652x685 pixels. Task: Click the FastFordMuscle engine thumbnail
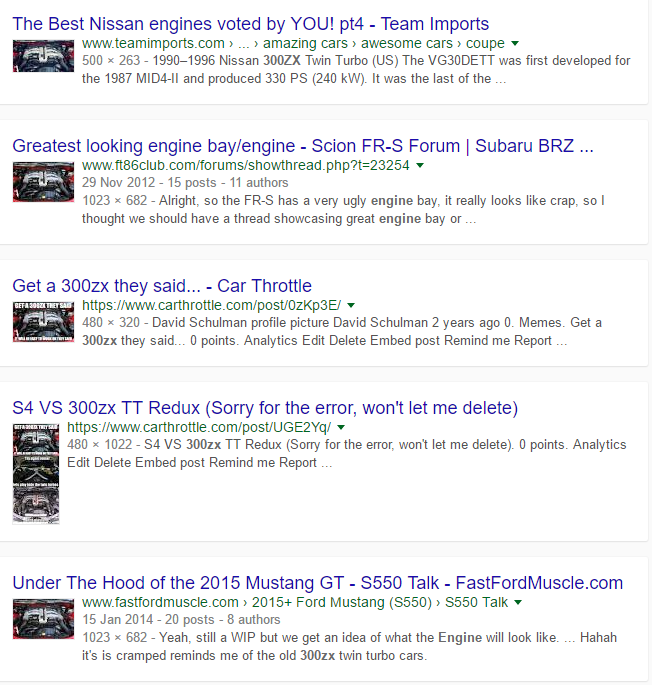(43, 618)
